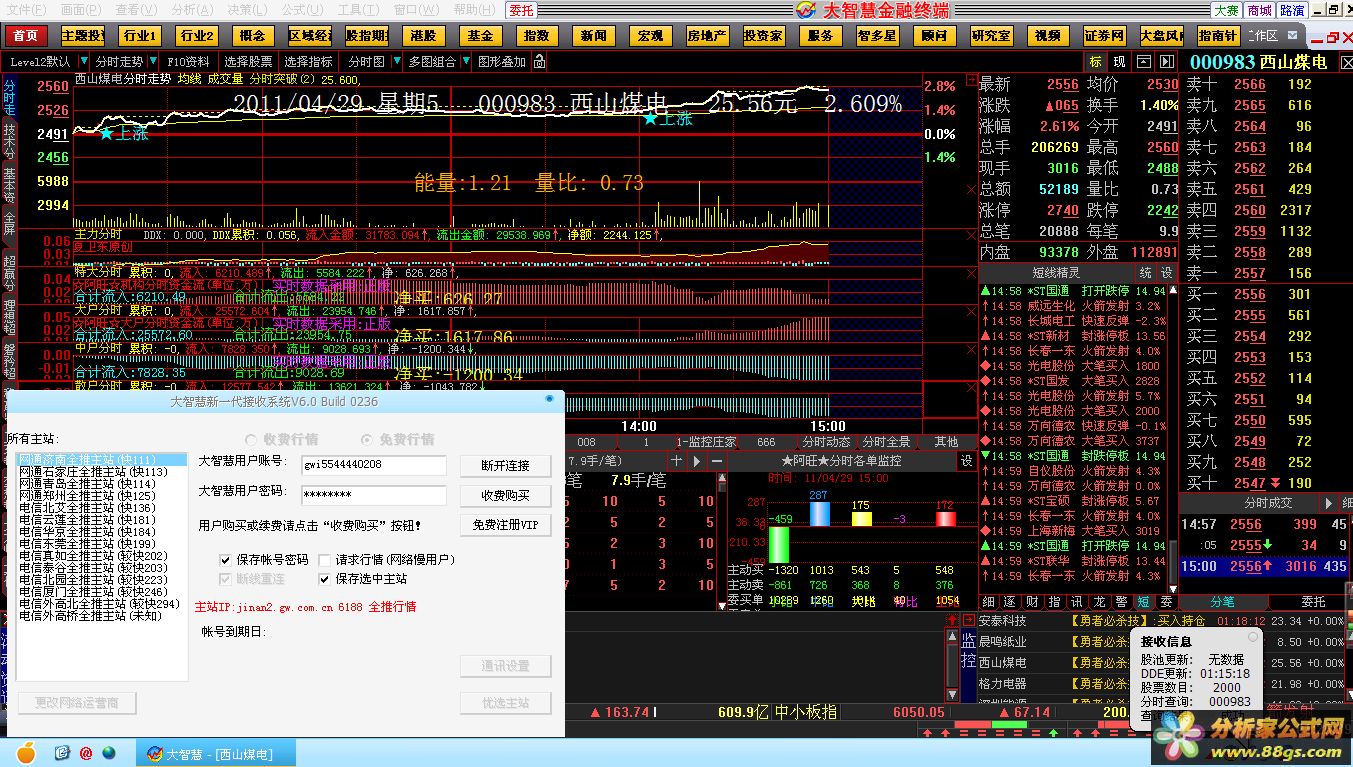Toggle the 标 marker icon
Image resolution: width=1353 pixels, height=767 pixels.
click(1095, 62)
